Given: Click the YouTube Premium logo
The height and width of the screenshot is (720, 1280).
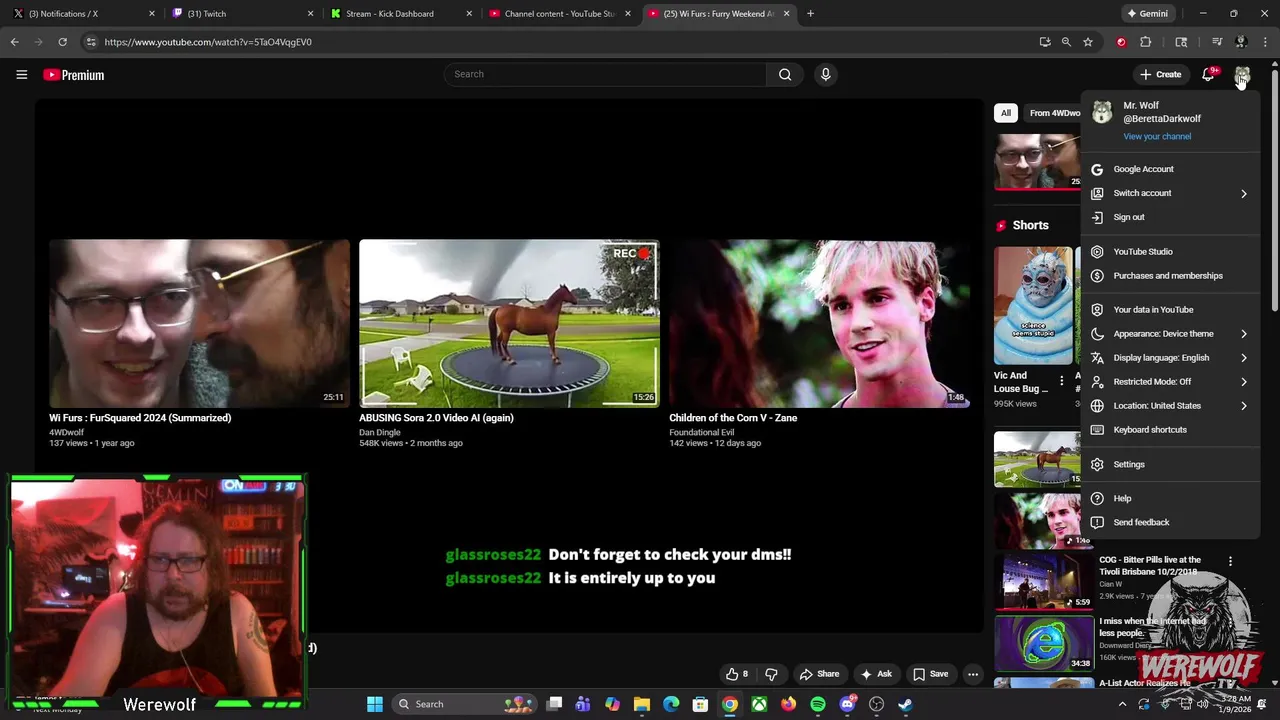Looking at the screenshot, I should pos(74,75).
